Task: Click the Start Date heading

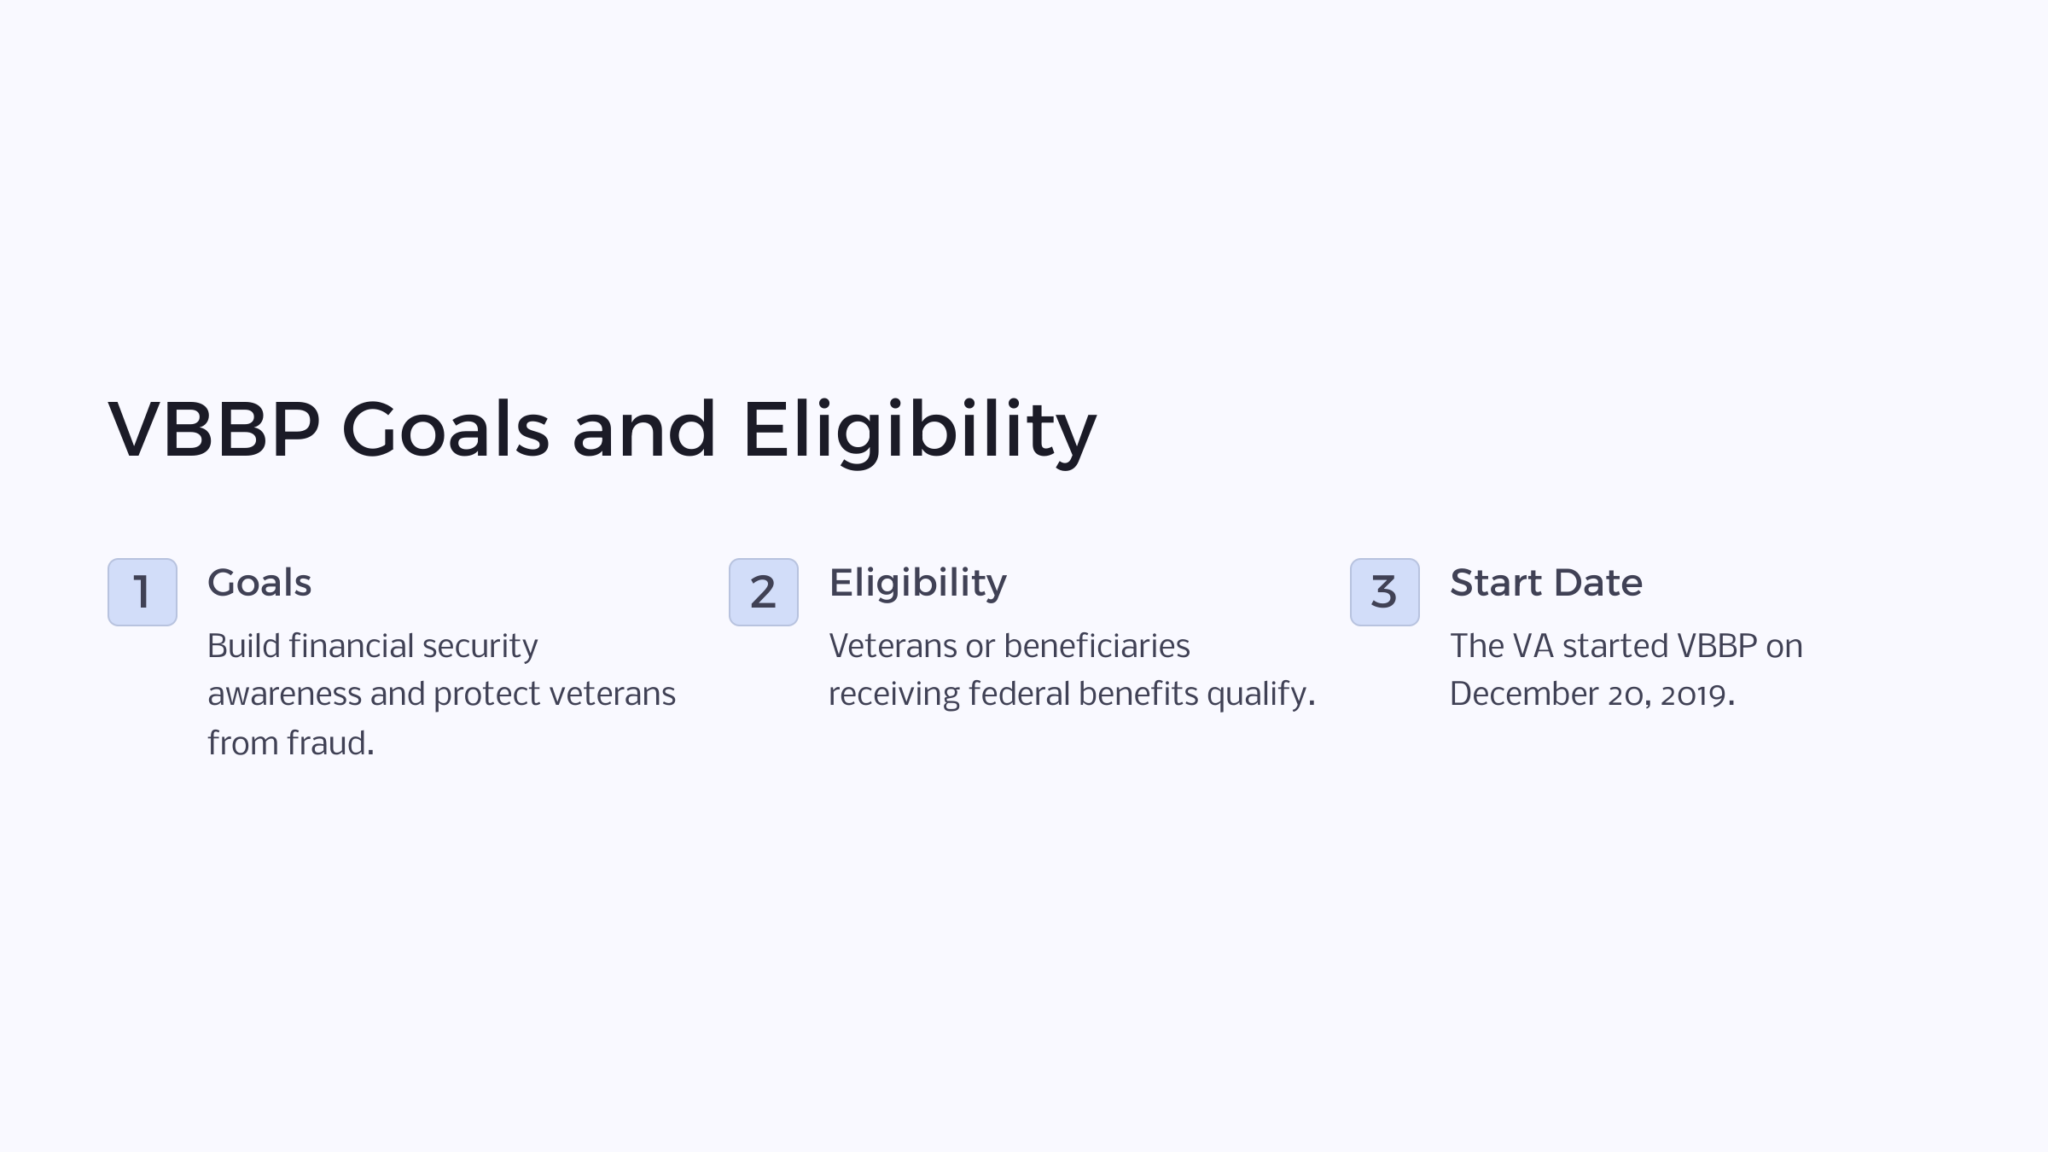Action: coord(1545,583)
